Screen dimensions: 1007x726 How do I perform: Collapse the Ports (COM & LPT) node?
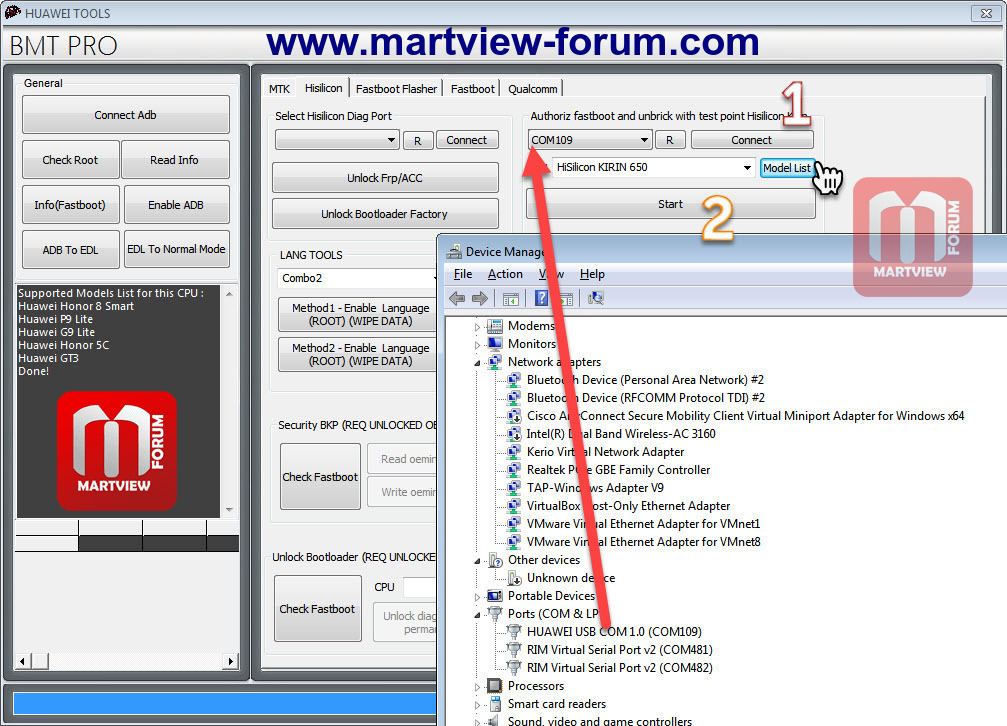click(477, 615)
